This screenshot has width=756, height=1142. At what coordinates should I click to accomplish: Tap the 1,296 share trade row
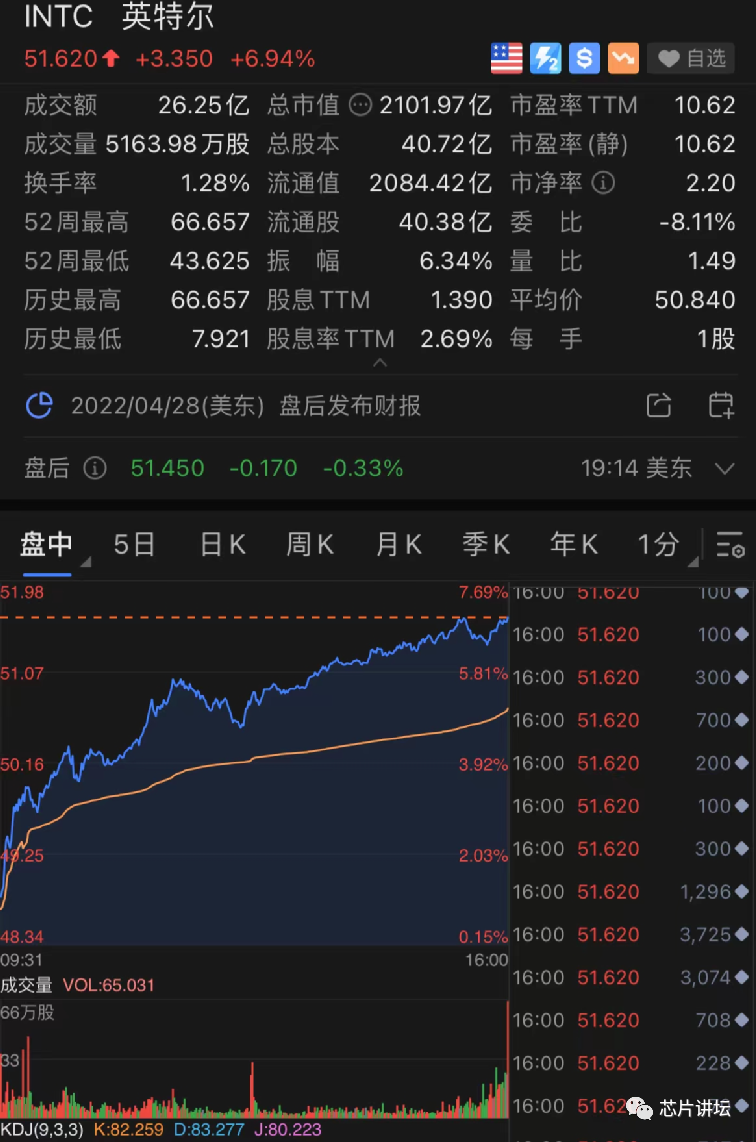tap(631, 891)
